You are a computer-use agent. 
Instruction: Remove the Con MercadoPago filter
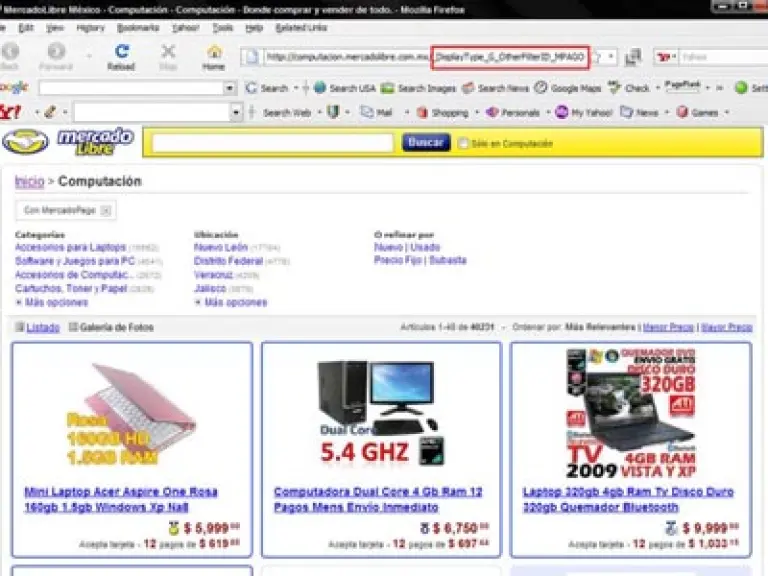tap(106, 211)
